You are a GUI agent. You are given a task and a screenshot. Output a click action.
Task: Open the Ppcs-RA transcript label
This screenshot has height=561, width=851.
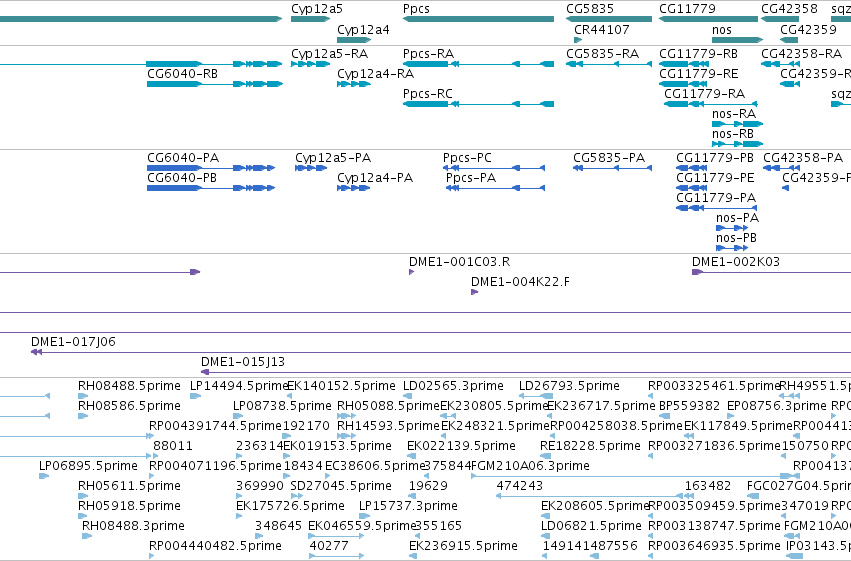[428, 54]
